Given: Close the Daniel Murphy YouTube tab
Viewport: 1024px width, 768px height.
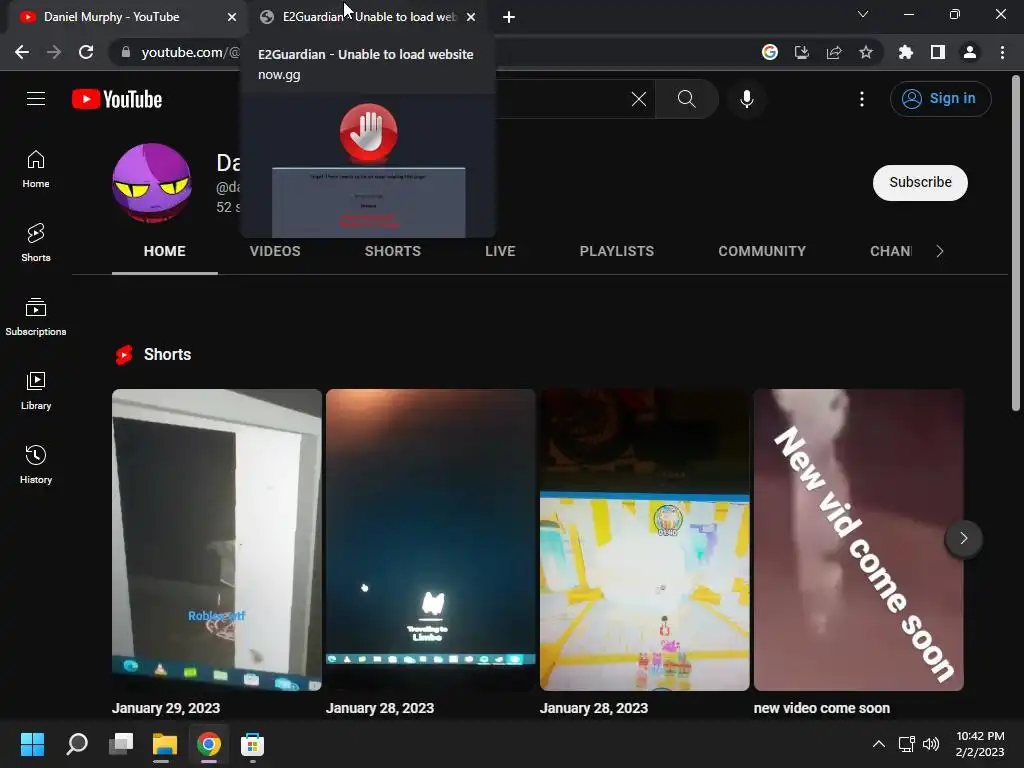Looking at the screenshot, I should point(232,17).
